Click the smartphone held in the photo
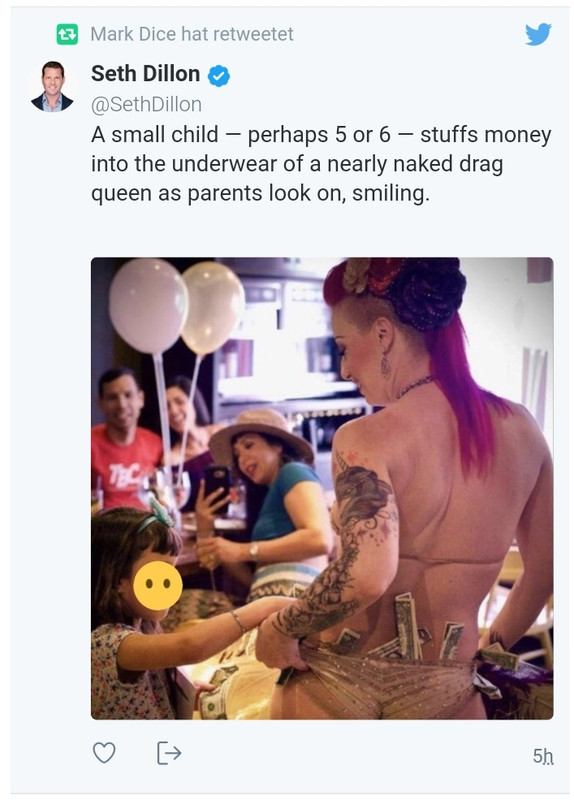 click(217, 488)
